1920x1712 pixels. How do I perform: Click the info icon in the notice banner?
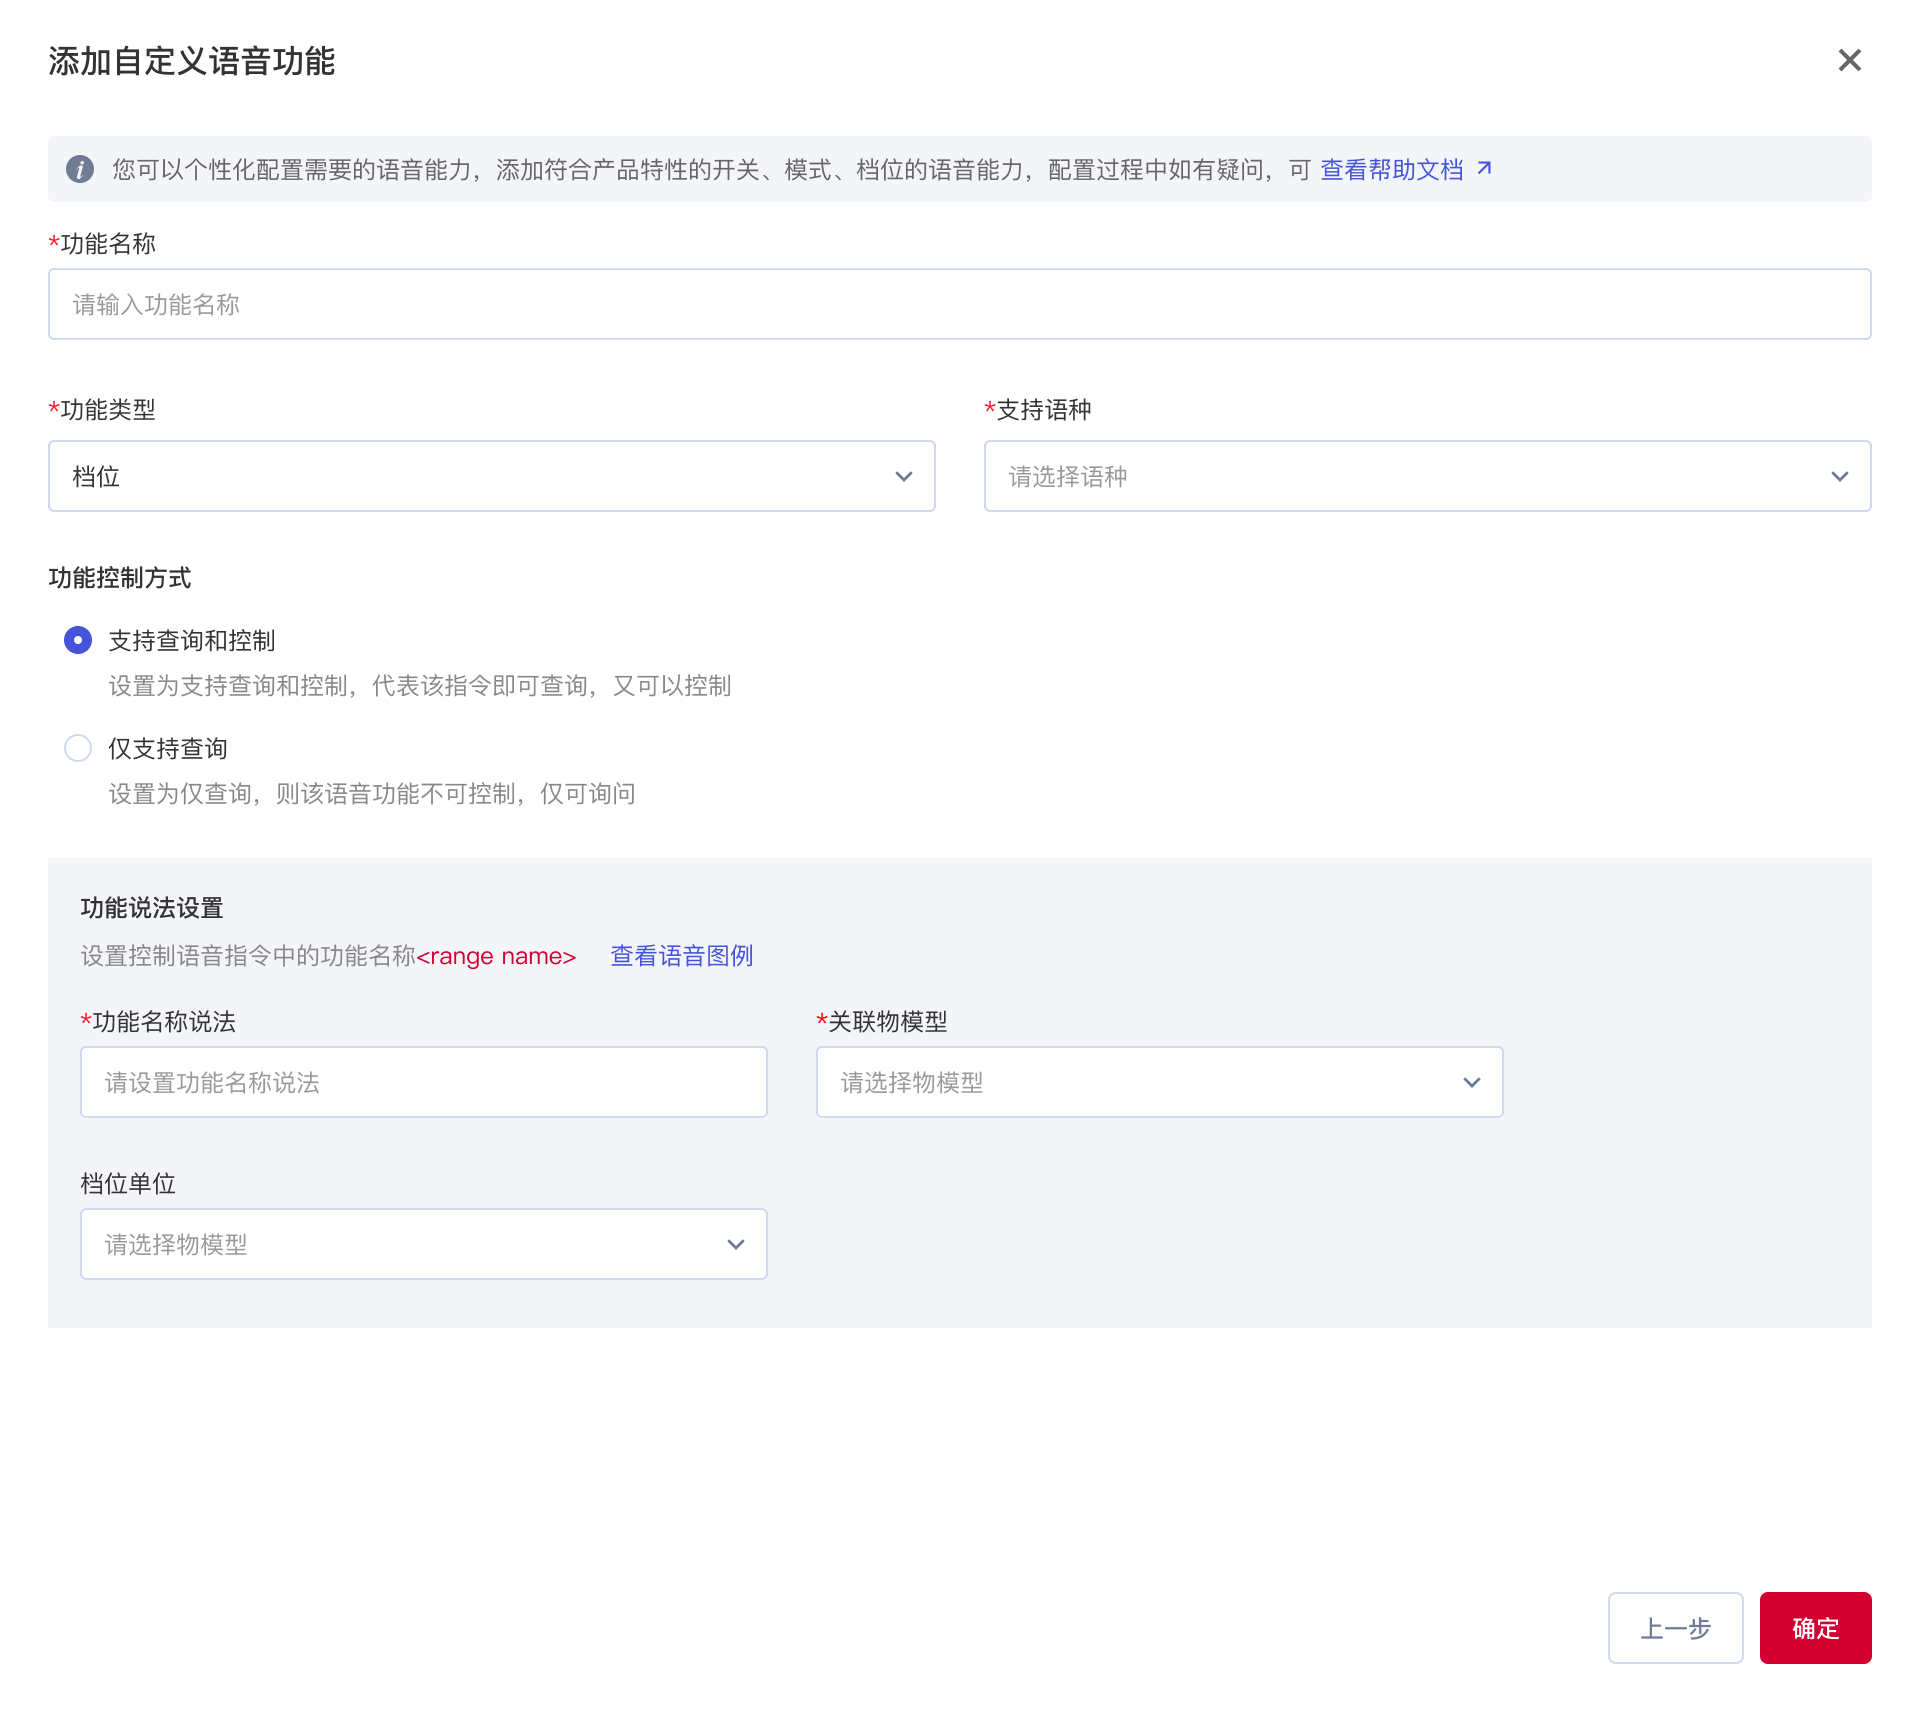(80, 169)
